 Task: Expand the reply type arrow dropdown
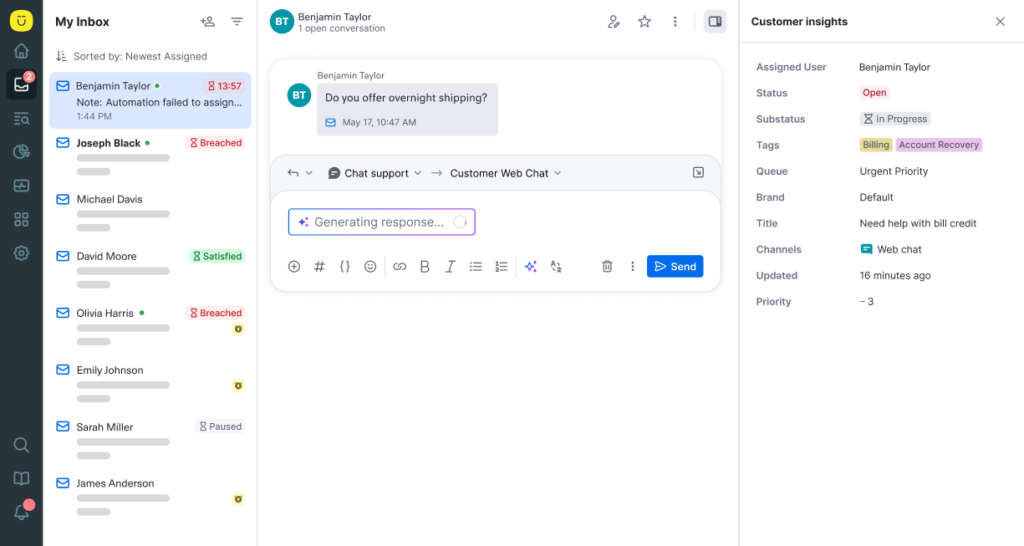point(300,173)
